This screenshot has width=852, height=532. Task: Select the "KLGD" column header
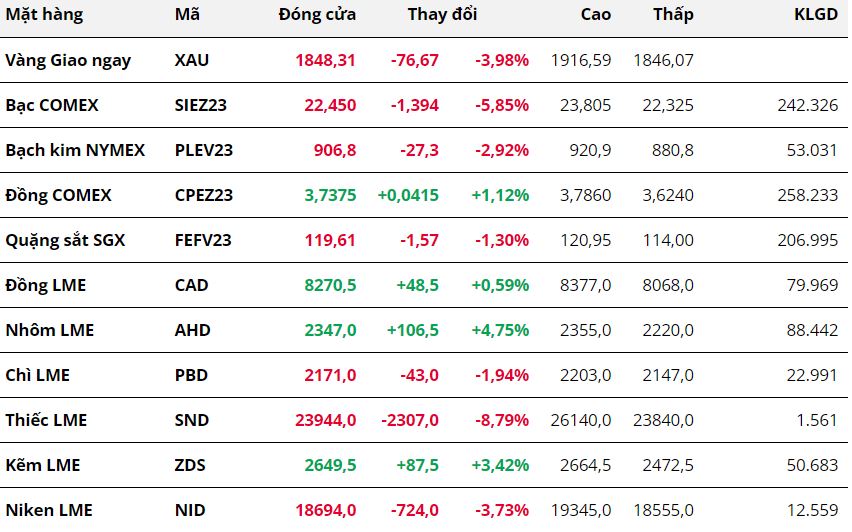tap(815, 15)
